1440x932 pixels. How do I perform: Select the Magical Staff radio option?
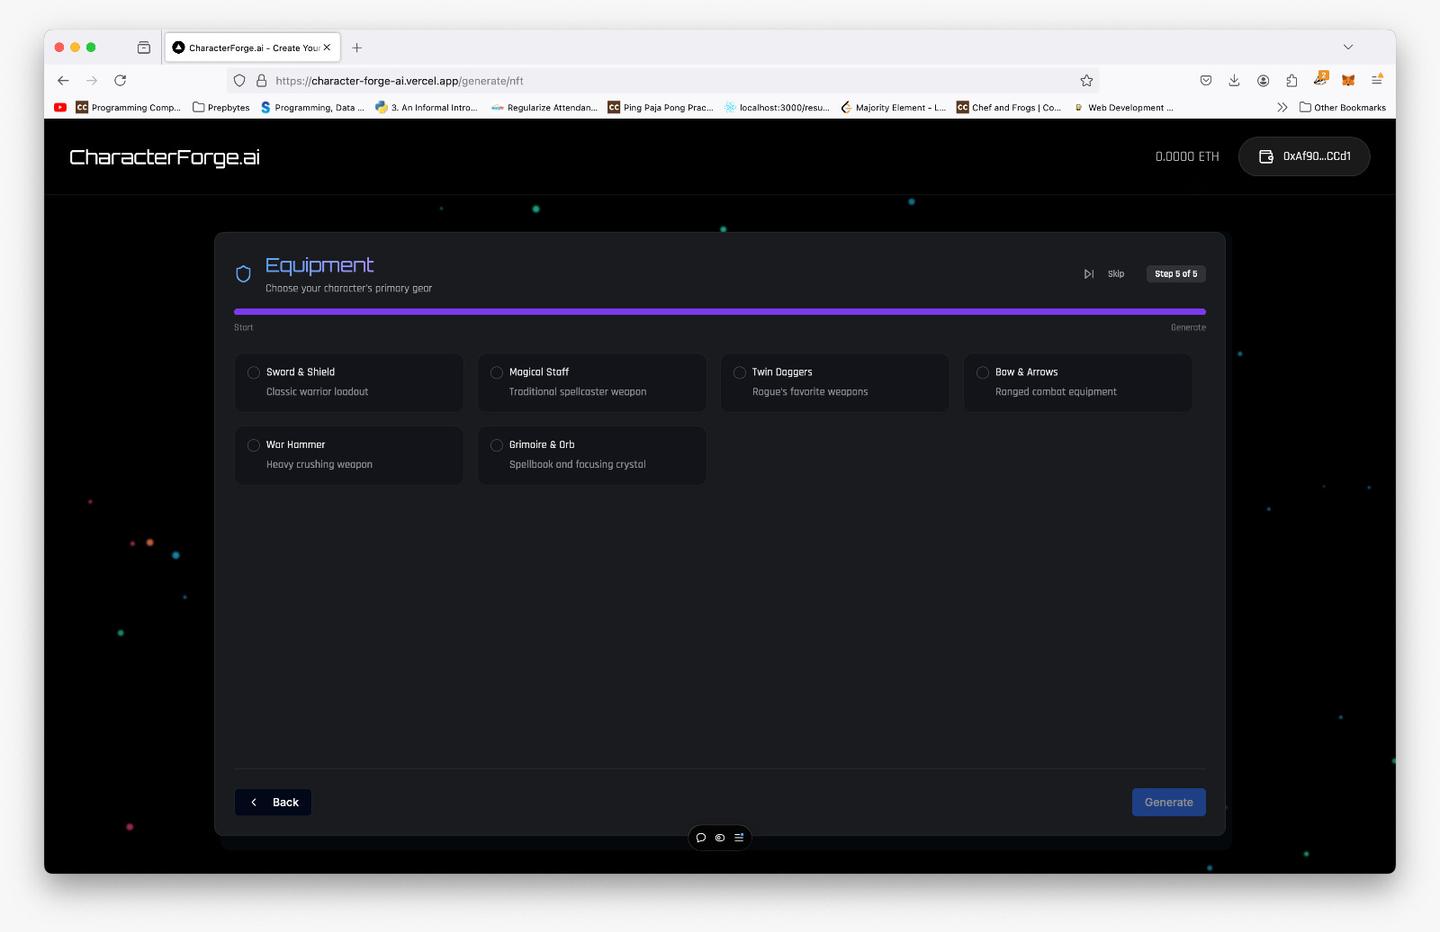(497, 372)
